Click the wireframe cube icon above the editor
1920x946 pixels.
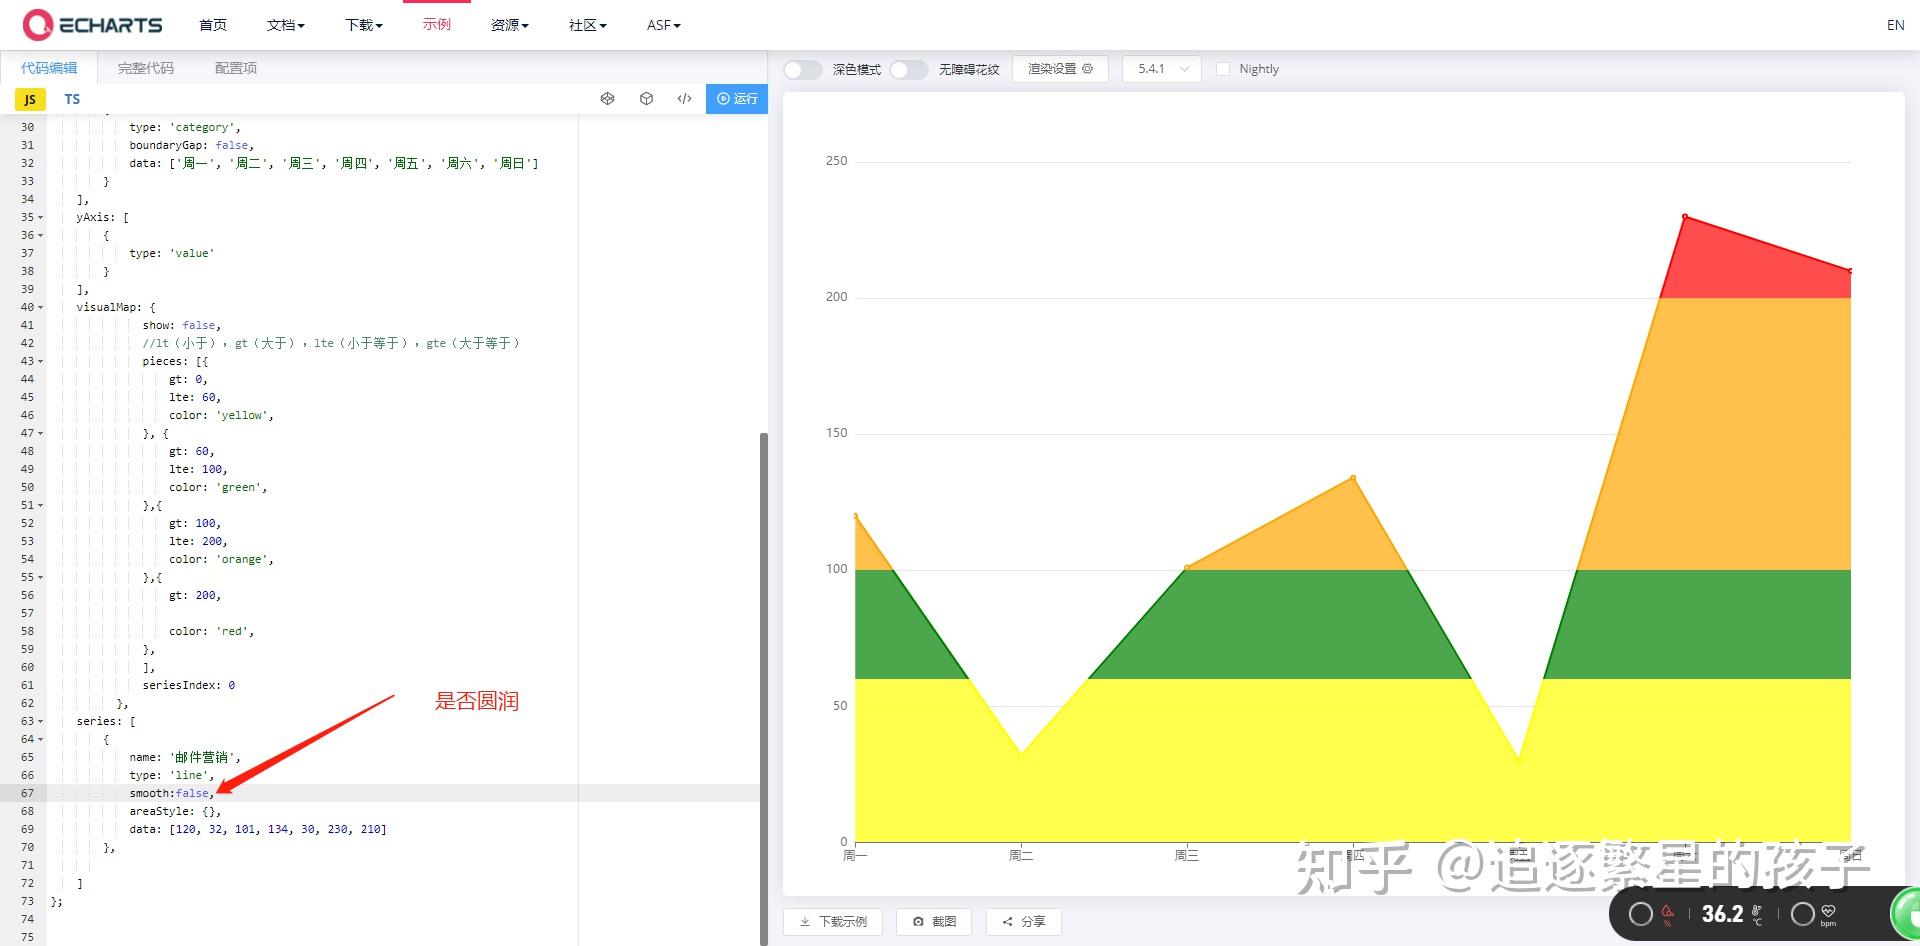(608, 98)
